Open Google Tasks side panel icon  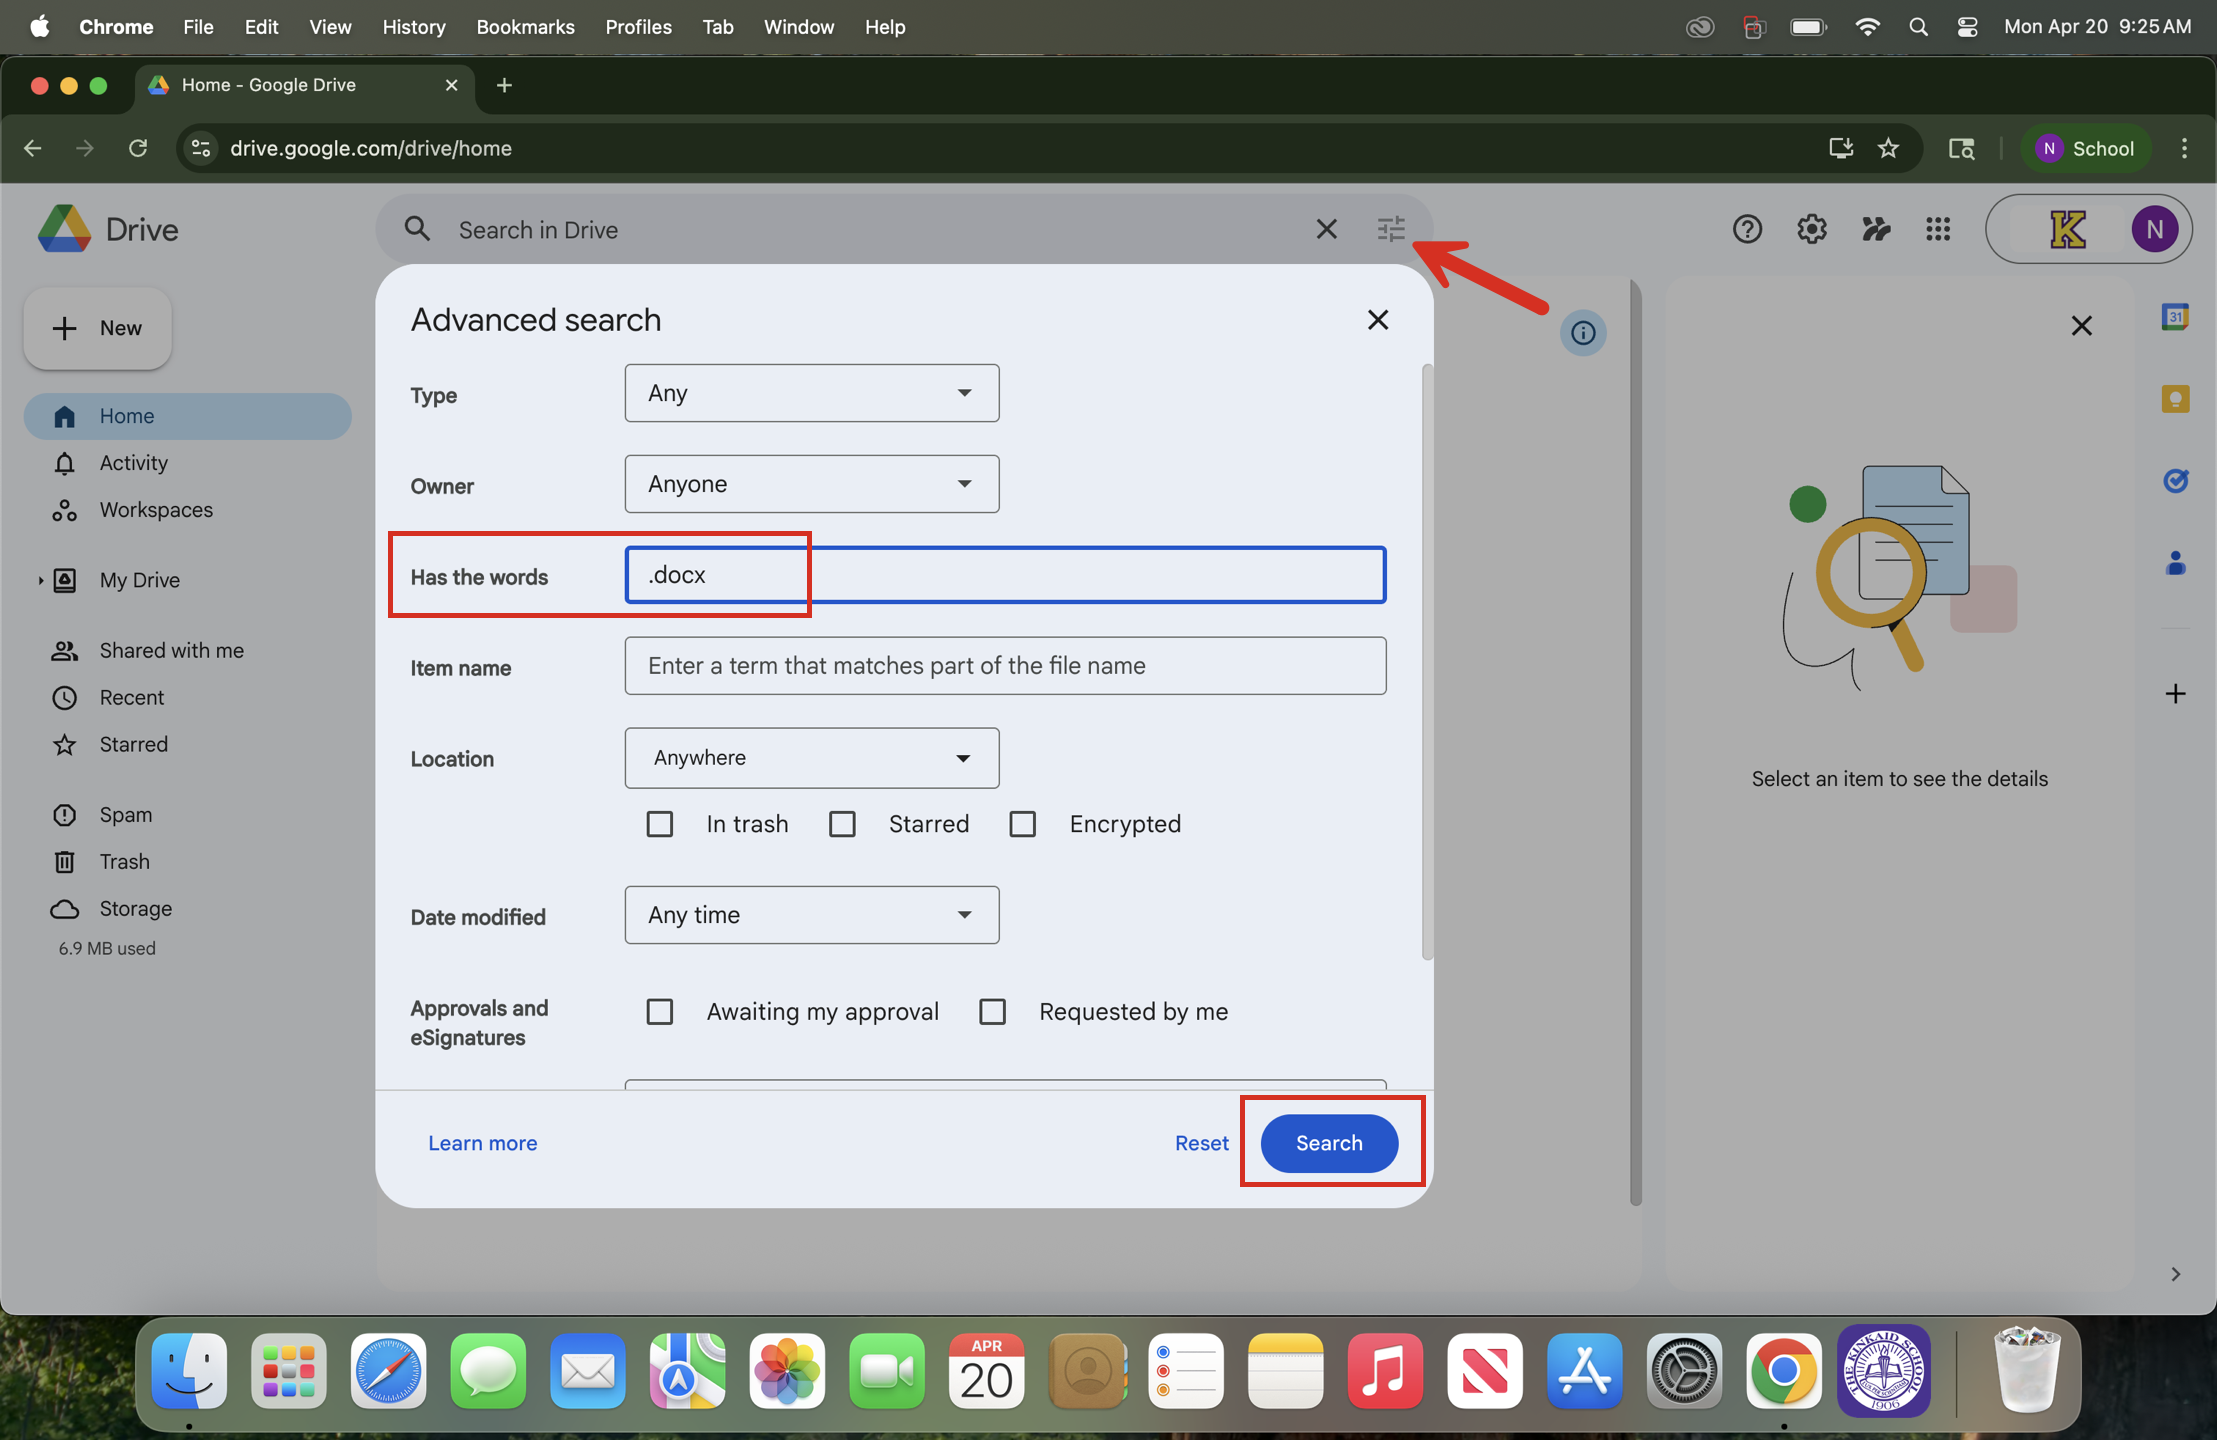[x=2174, y=481]
